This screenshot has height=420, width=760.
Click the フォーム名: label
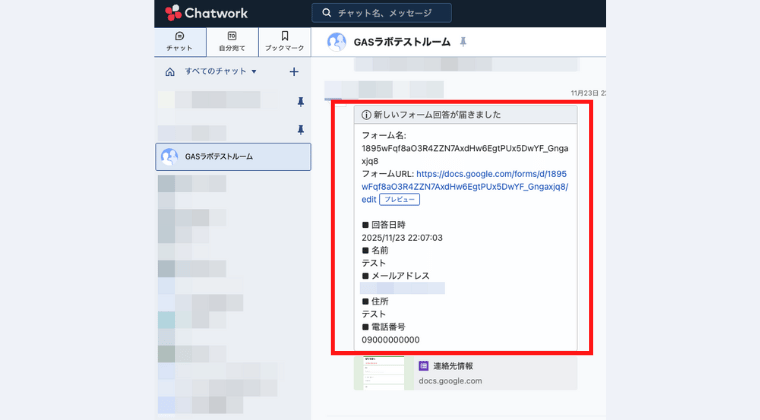384,136
